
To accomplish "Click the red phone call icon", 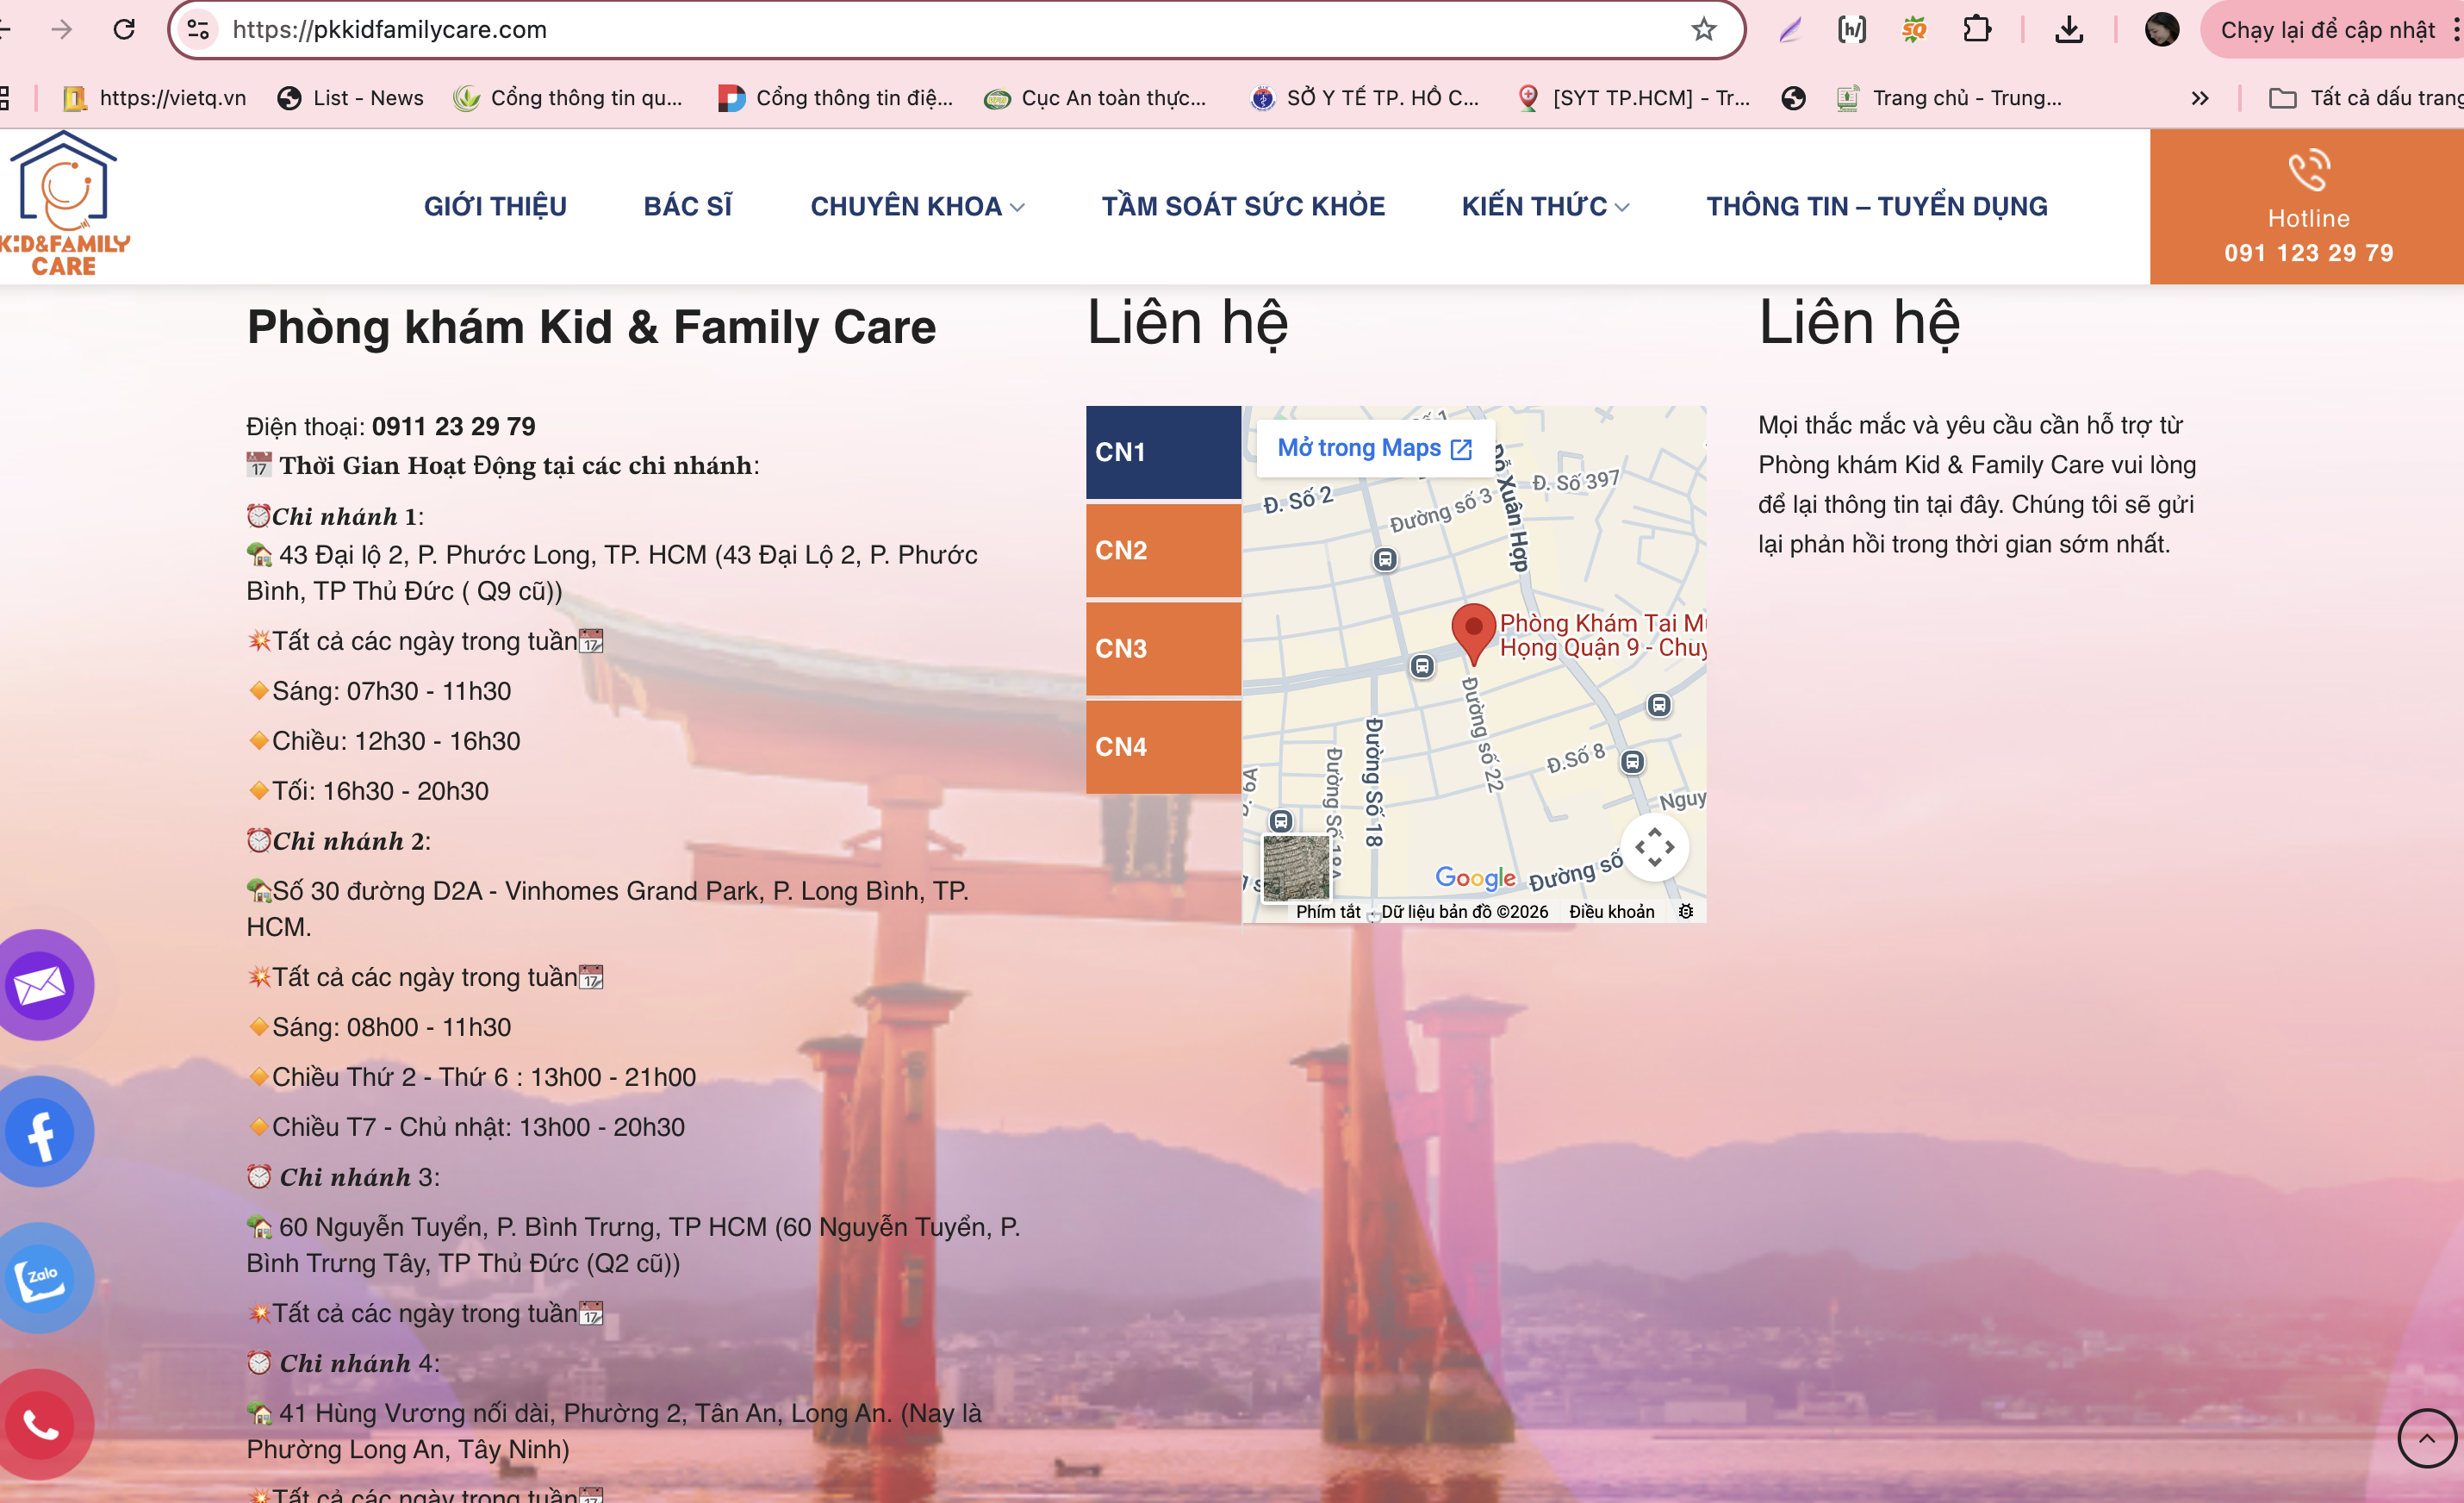I will coord(40,1424).
